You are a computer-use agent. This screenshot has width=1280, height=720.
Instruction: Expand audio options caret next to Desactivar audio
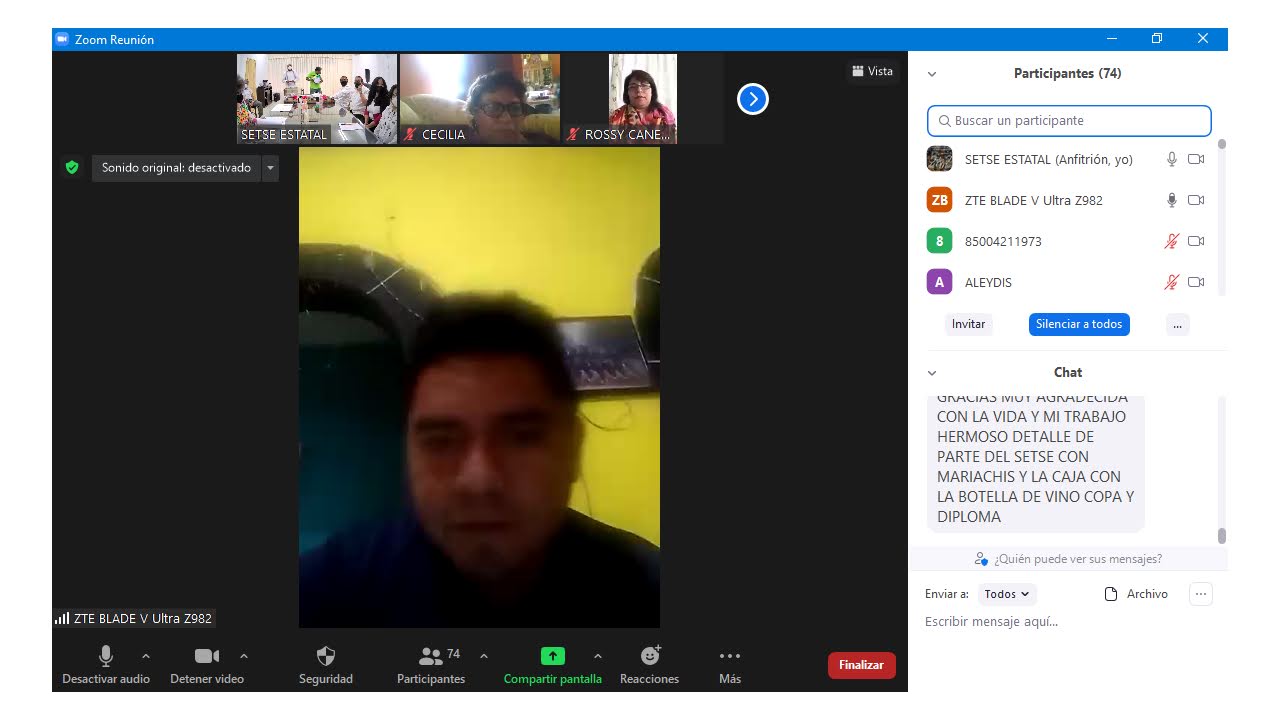point(146,656)
